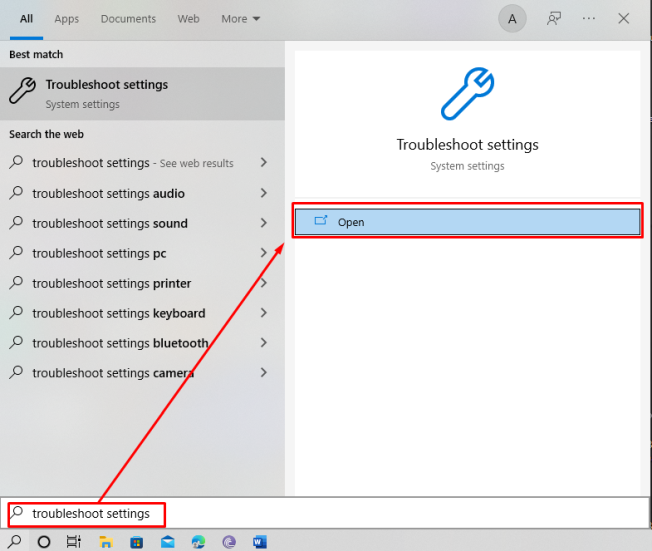
Task: Expand the 'troubleshoot settings audio' chevron
Action: [x=263, y=193]
